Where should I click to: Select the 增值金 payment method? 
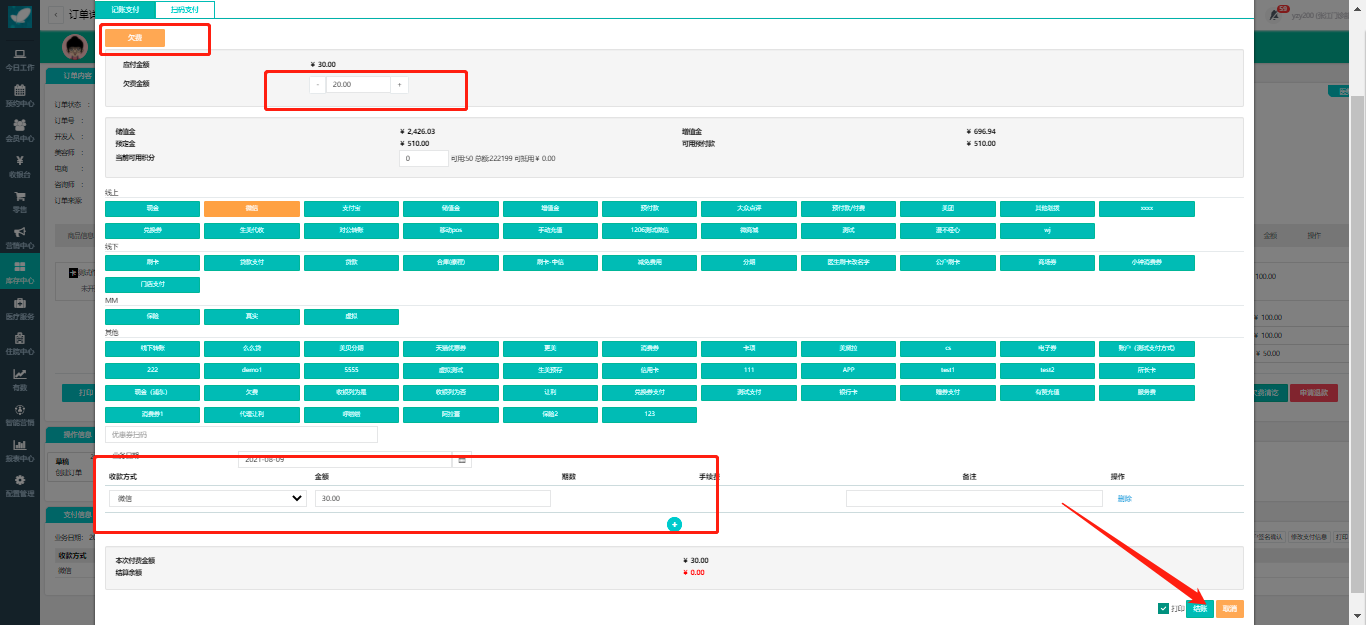pos(550,208)
